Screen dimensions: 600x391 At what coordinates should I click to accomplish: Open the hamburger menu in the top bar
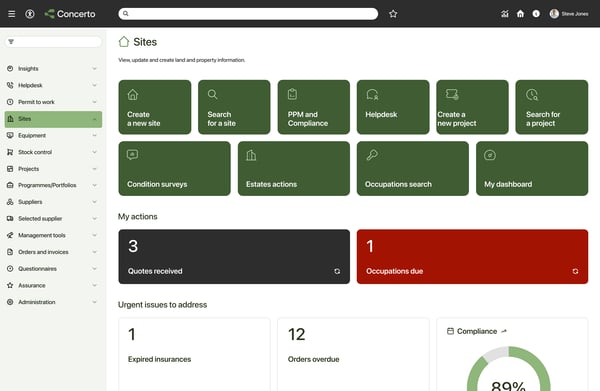[11, 14]
